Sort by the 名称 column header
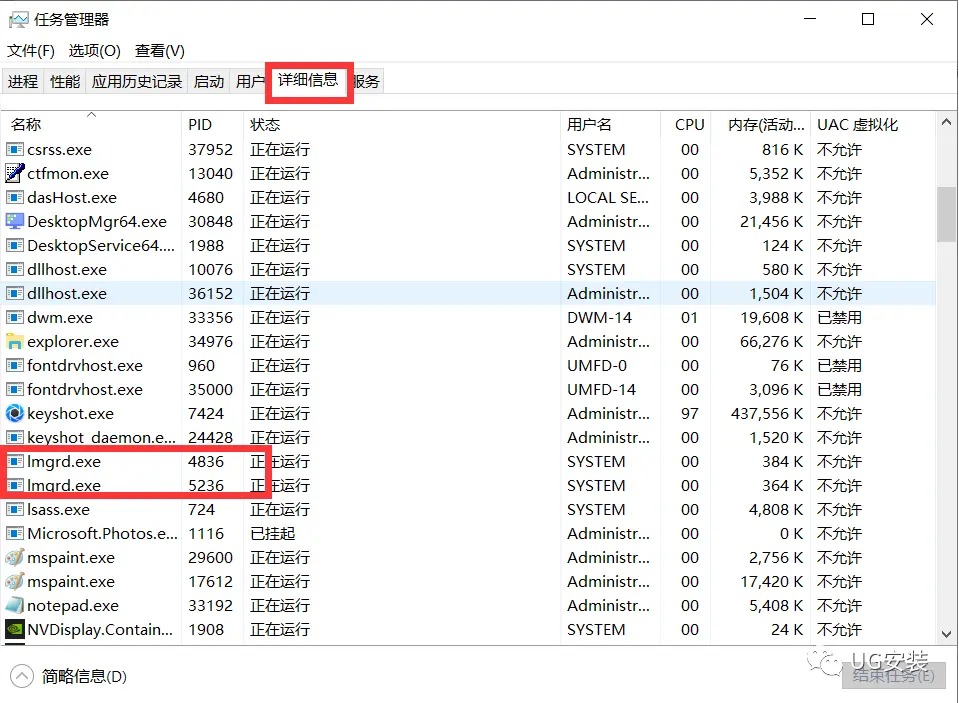The width and height of the screenshot is (959, 703). tap(91, 124)
